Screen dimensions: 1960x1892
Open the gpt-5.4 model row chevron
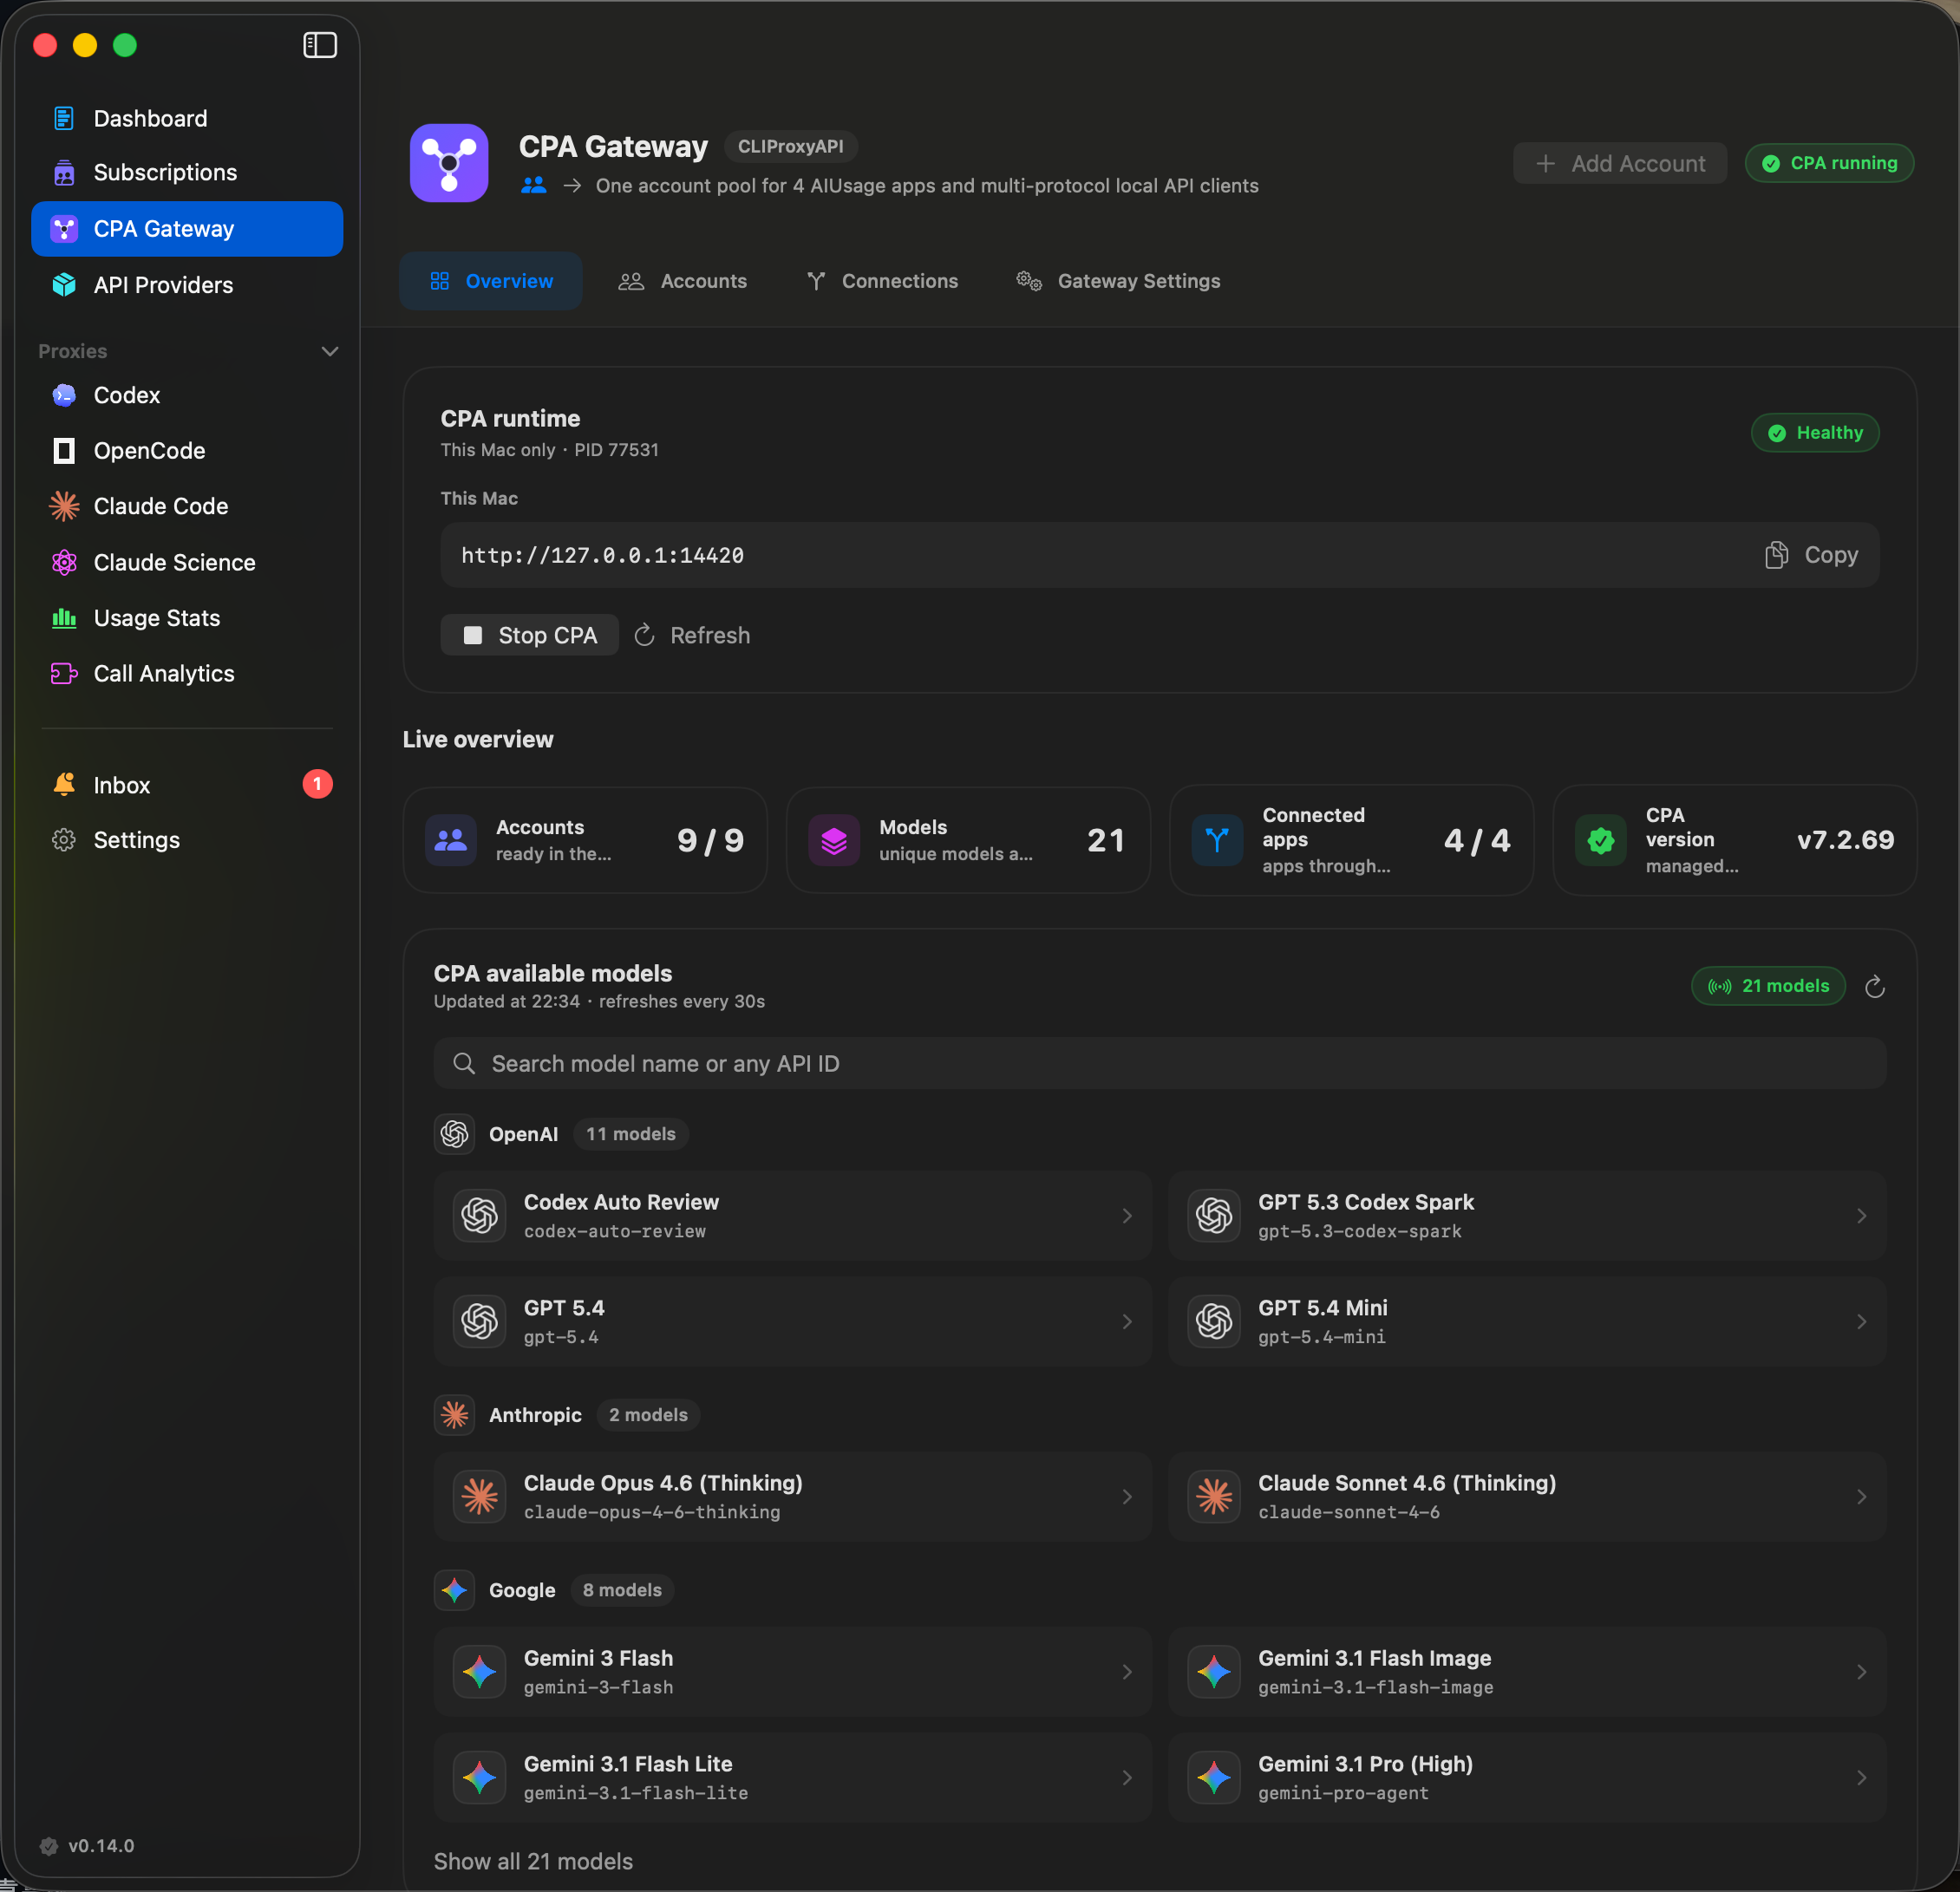1127,1322
